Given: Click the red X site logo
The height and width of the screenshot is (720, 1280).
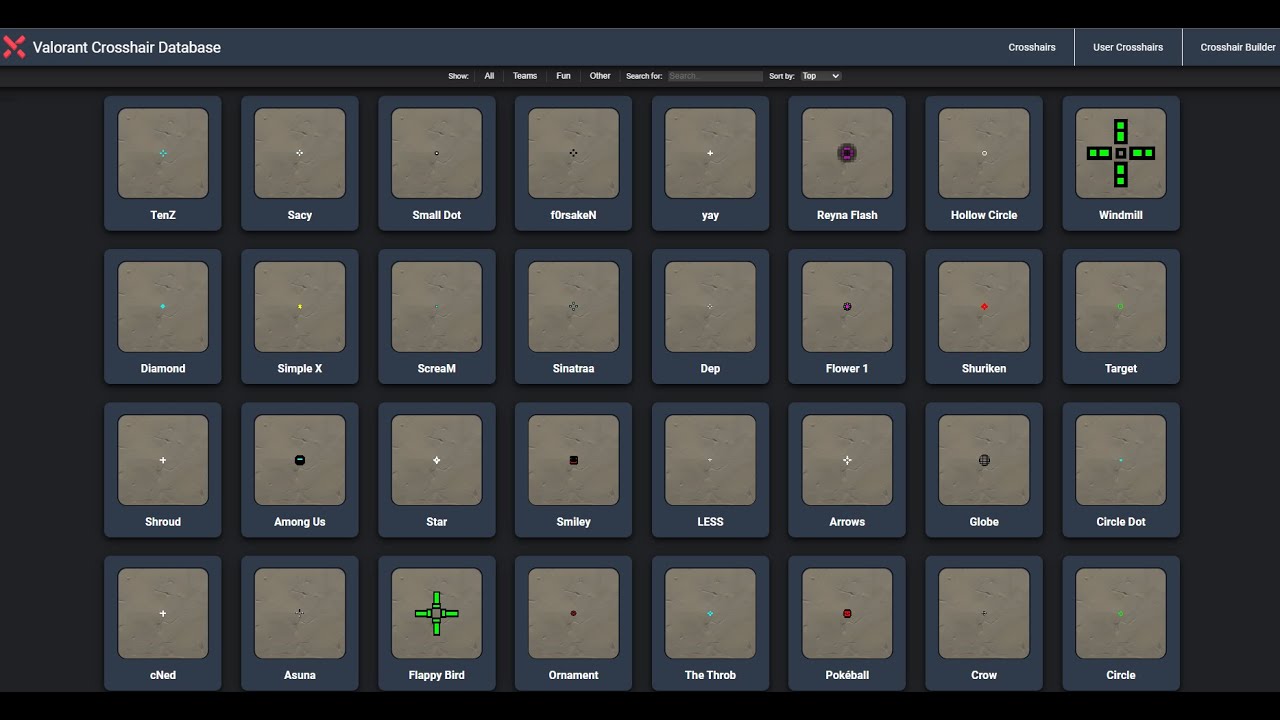Looking at the screenshot, I should click(x=14, y=47).
